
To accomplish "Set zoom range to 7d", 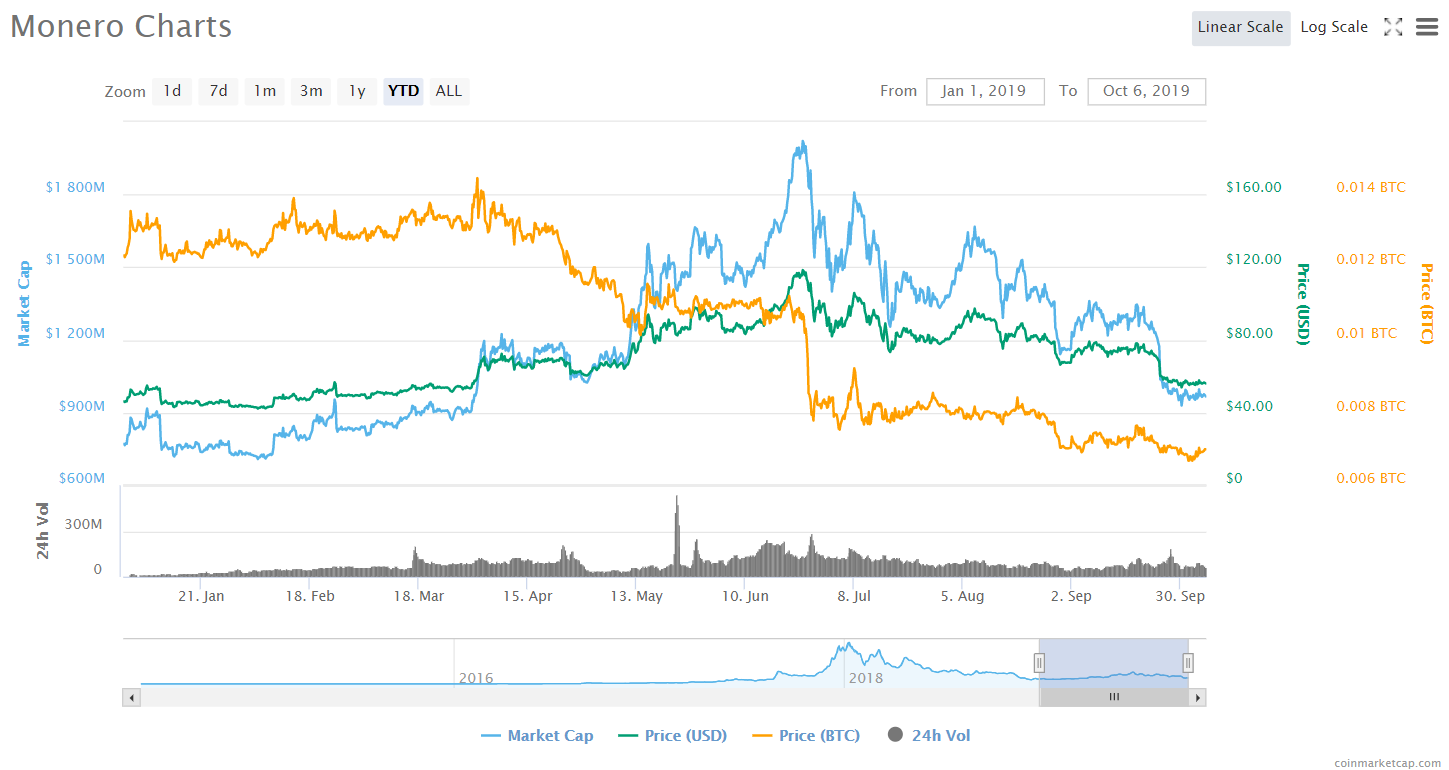I will click(x=218, y=91).
